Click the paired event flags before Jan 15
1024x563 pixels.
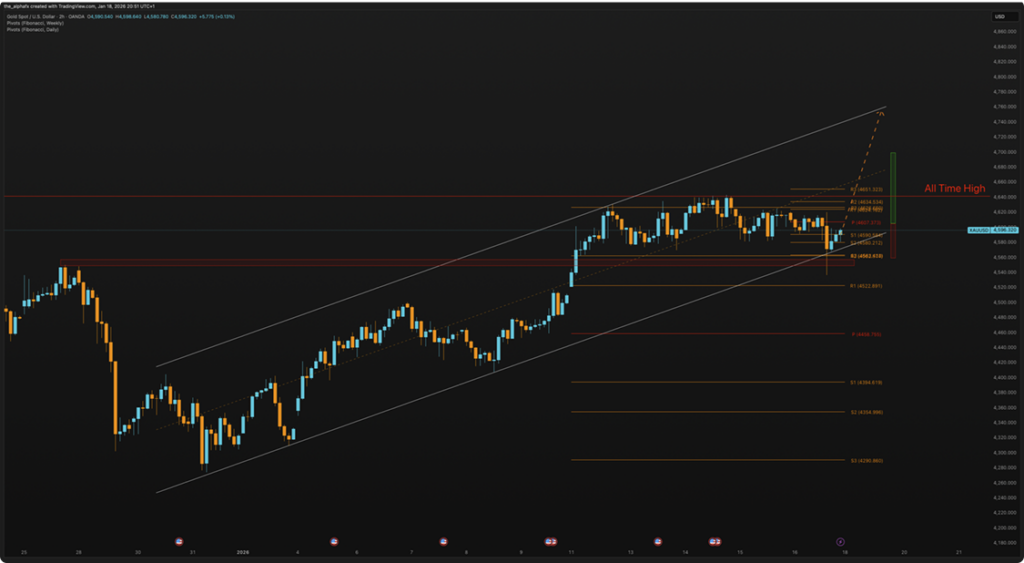click(714, 541)
